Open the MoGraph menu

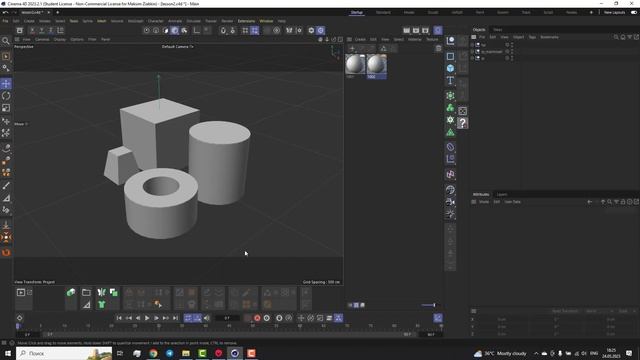[x=136, y=21]
